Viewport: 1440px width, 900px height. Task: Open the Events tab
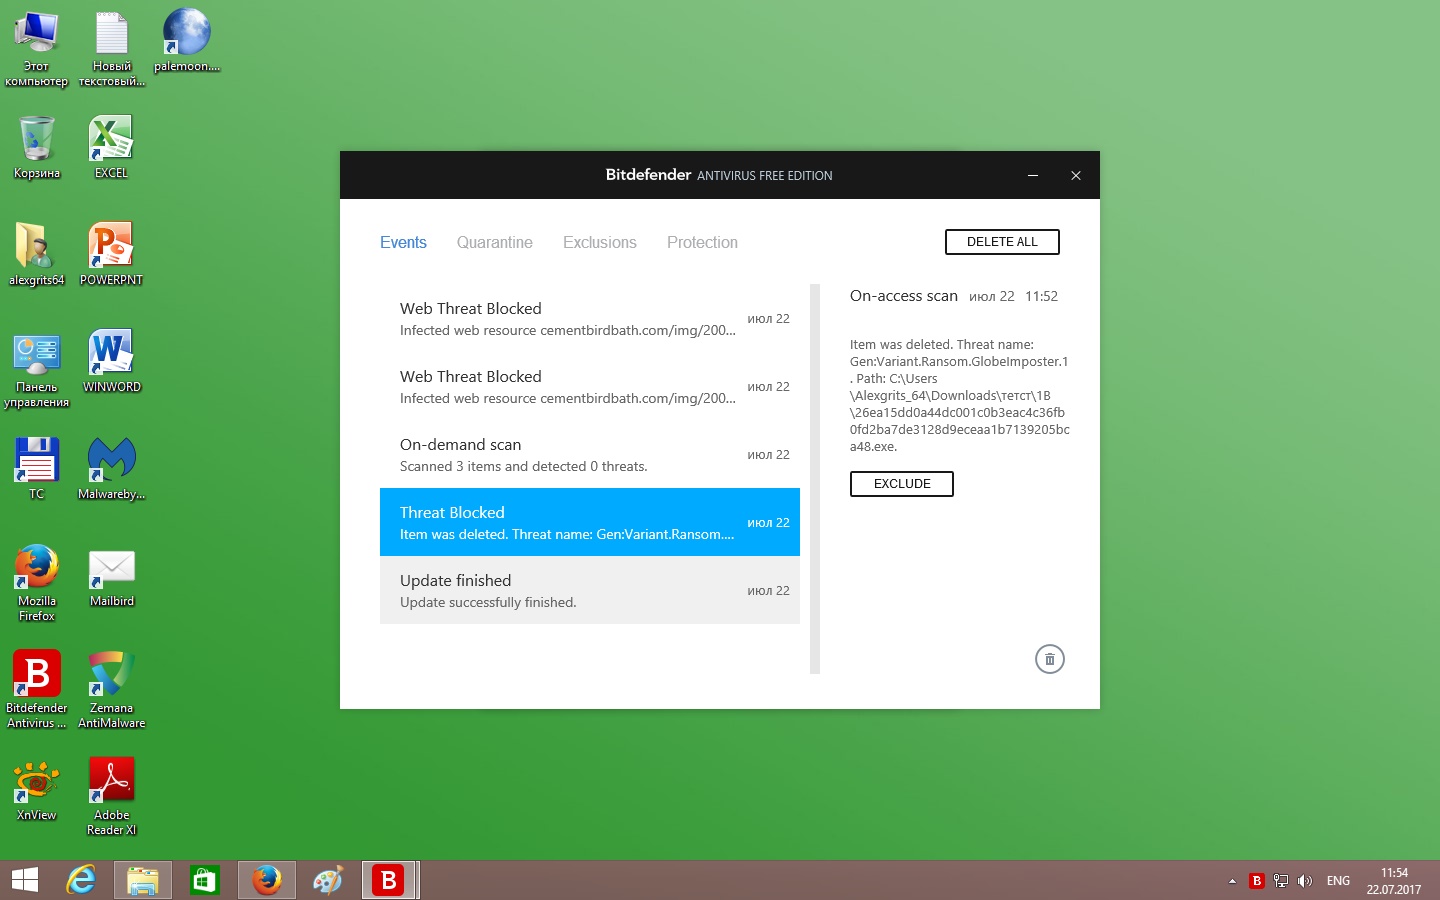[x=403, y=242]
